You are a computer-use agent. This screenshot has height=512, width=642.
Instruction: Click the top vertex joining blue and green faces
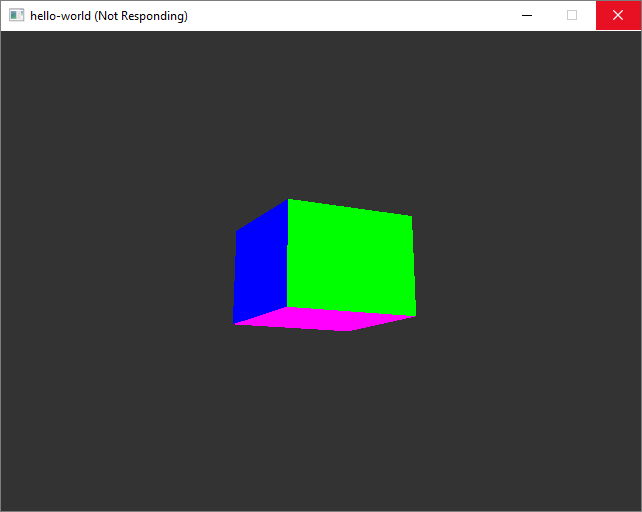[288, 199]
